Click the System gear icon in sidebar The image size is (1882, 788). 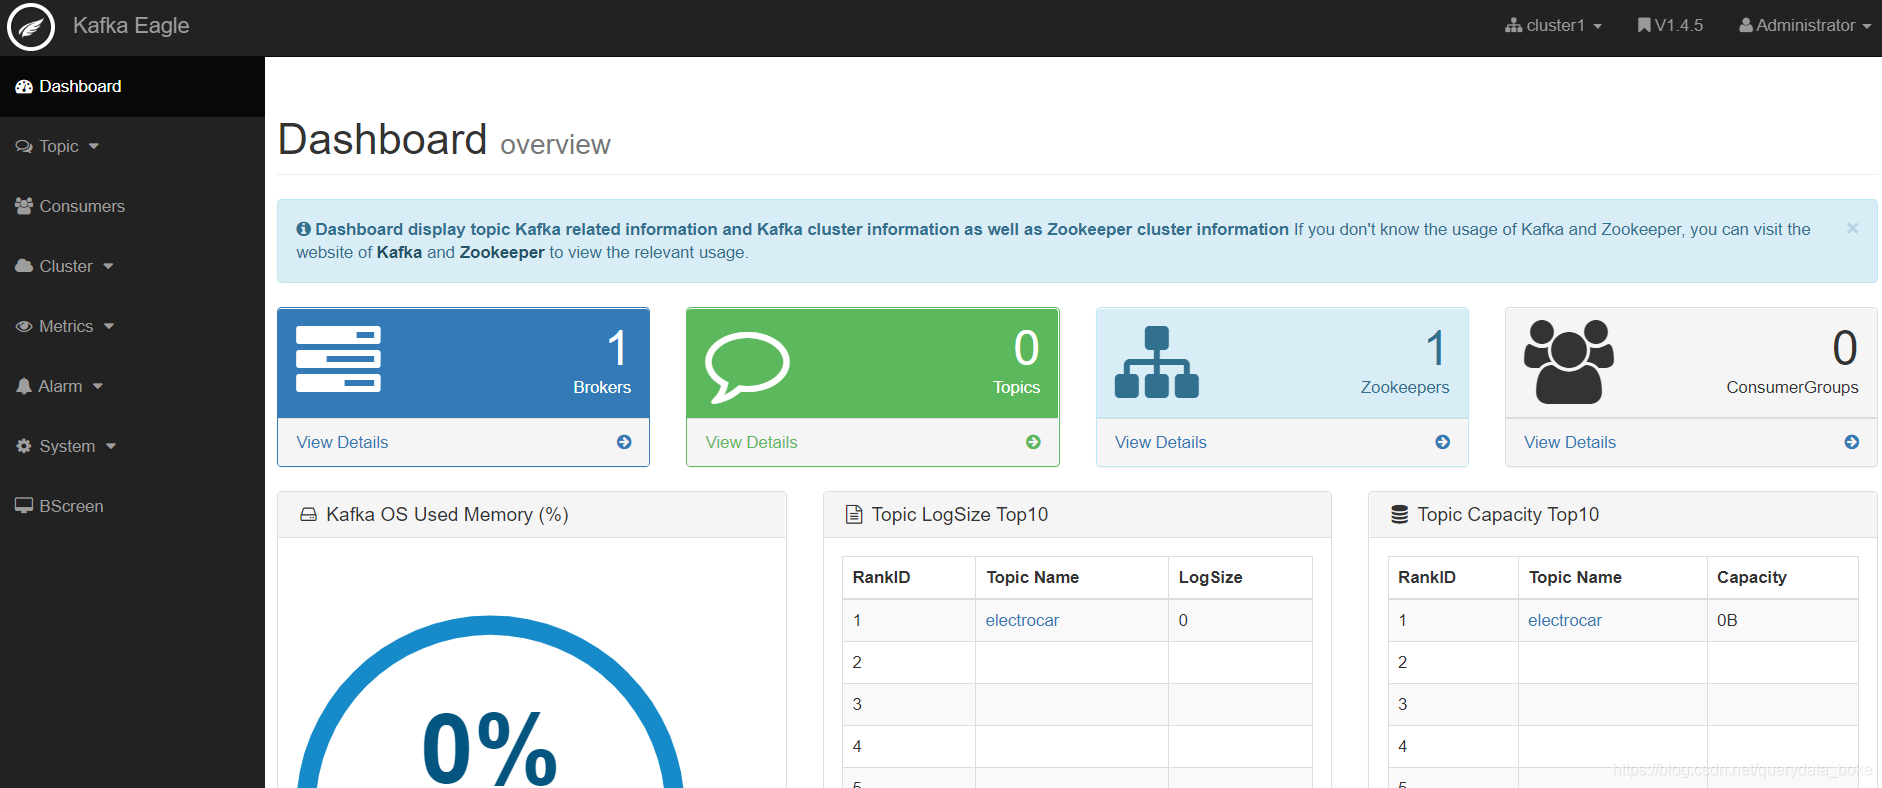(x=24, y=446)
